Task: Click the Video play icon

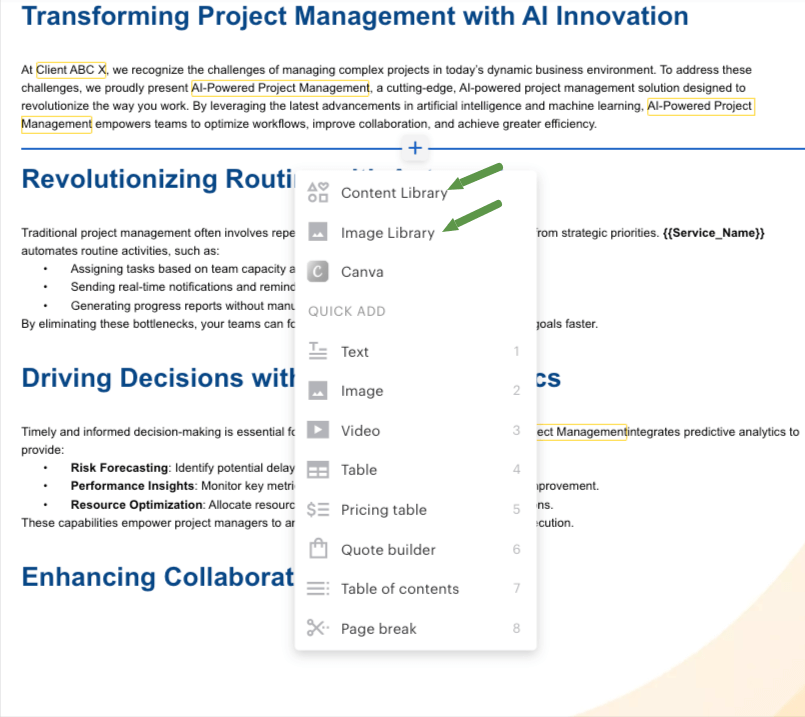Action: [x=318, y=430]
